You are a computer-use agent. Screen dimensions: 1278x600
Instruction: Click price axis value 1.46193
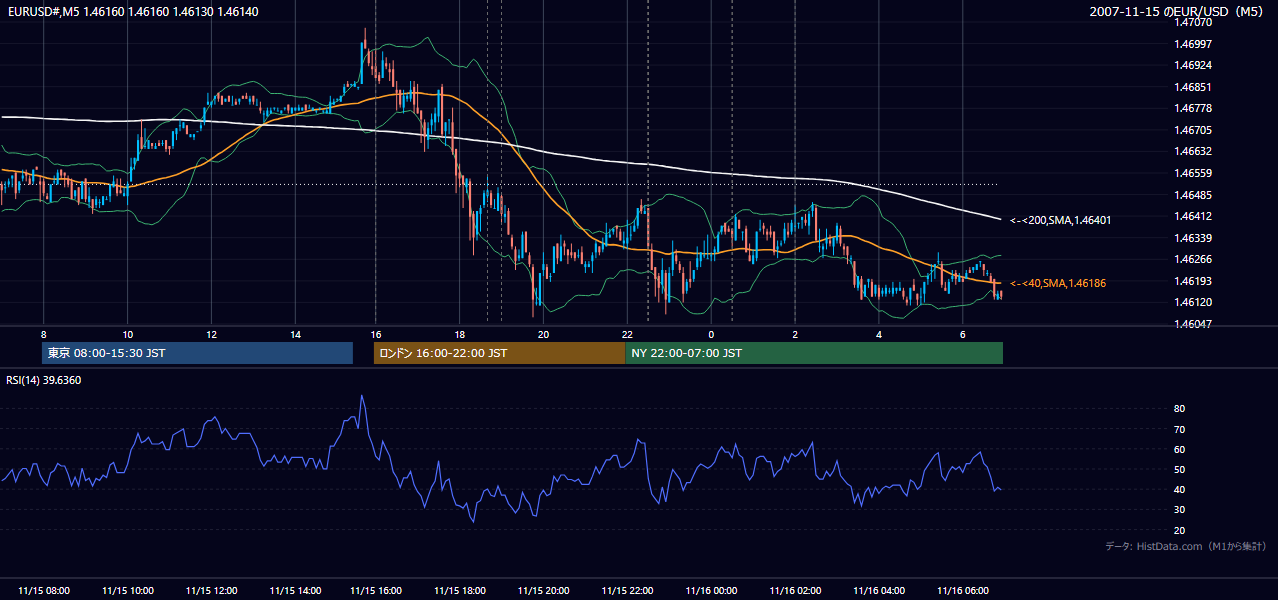[x=1192, y=281]
